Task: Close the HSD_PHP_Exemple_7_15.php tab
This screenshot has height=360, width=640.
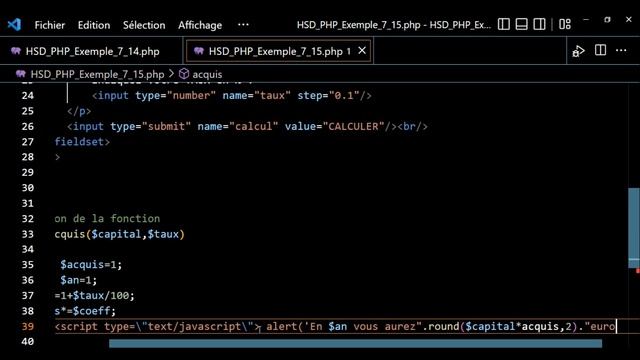Action: [x=362, y=51]
